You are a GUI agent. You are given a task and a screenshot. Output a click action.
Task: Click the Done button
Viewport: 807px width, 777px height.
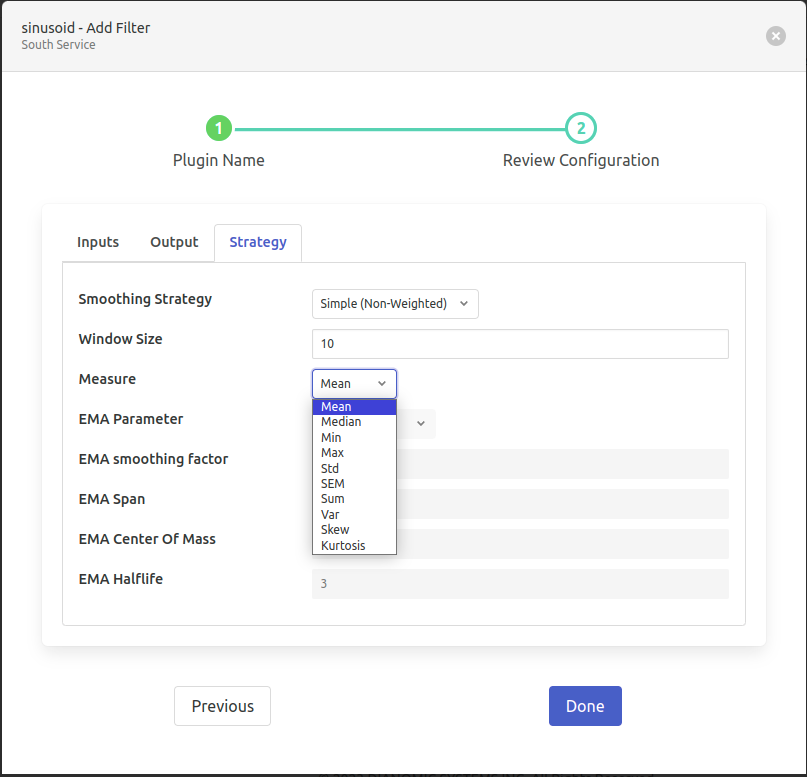[585, 706]
